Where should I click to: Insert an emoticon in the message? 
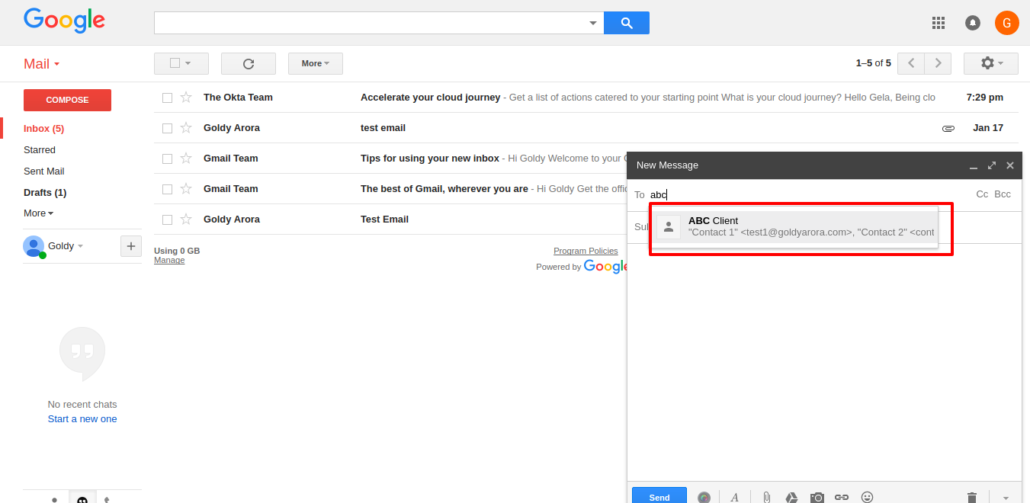867,497
